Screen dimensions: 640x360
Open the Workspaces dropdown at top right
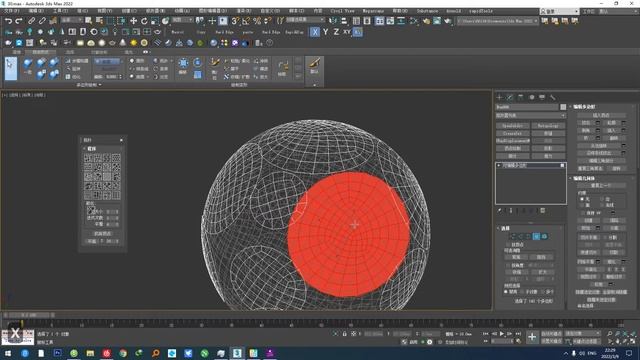[x=618, y=11]
